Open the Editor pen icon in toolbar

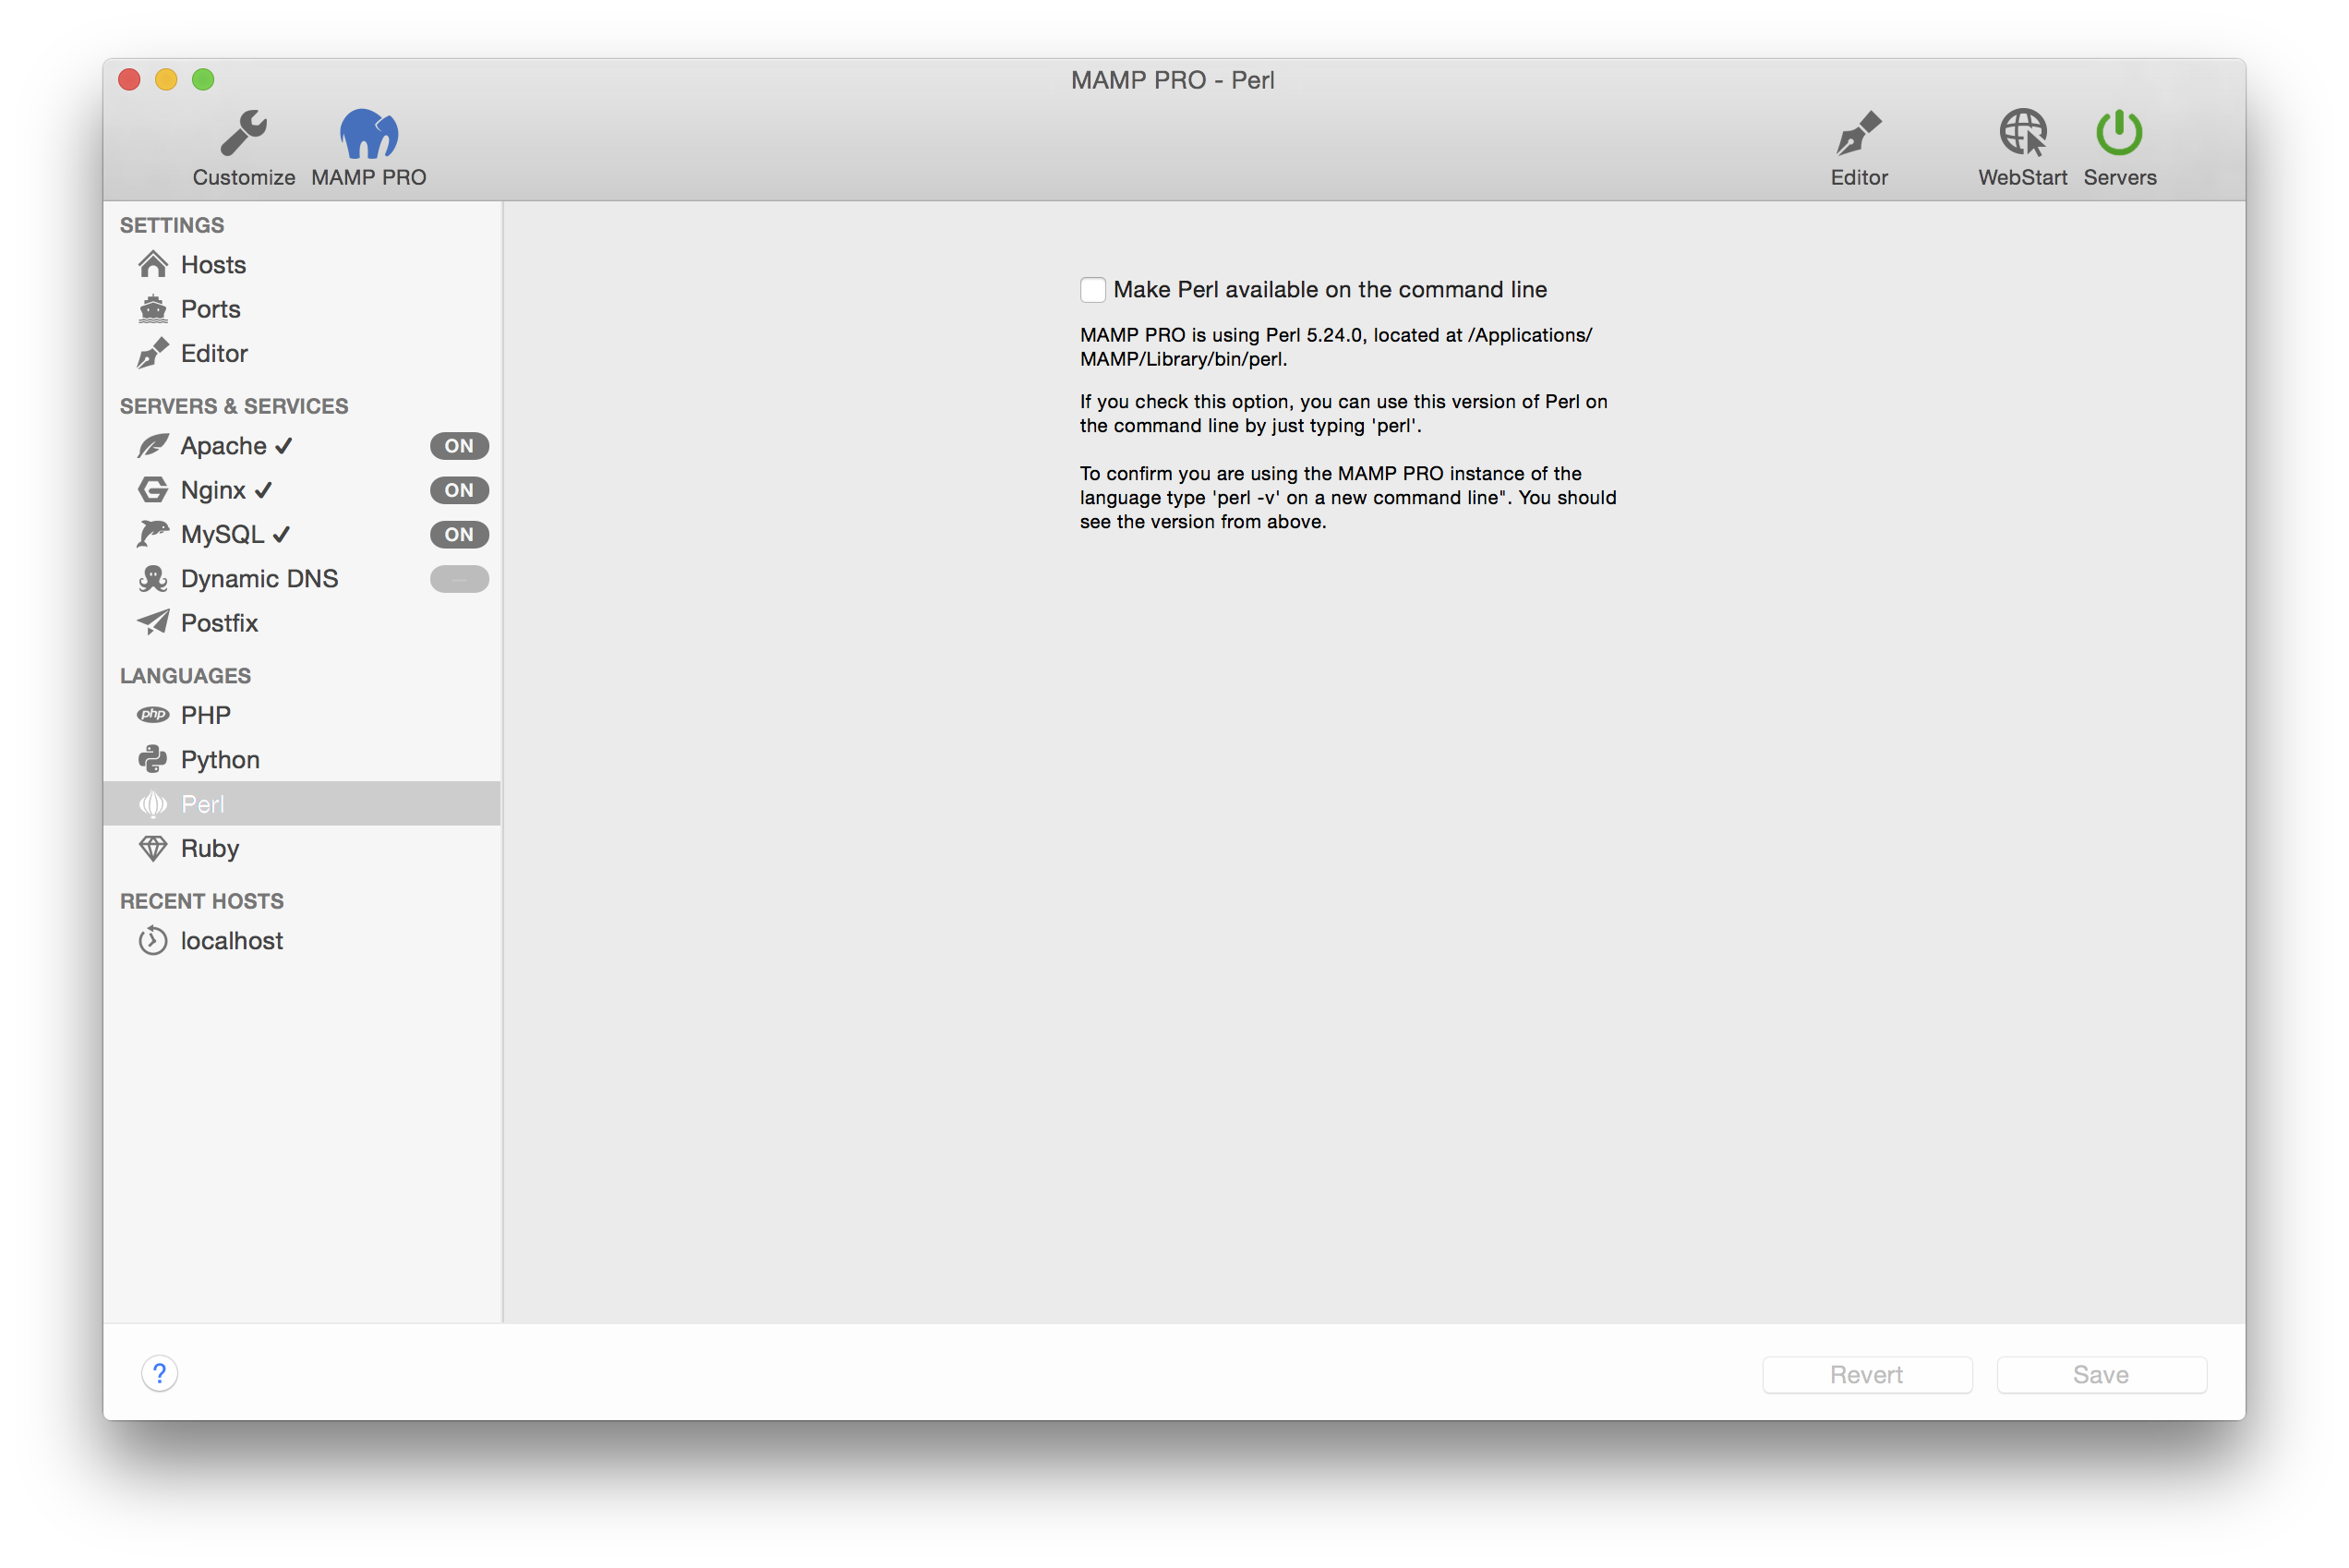tap(1859, 133)
